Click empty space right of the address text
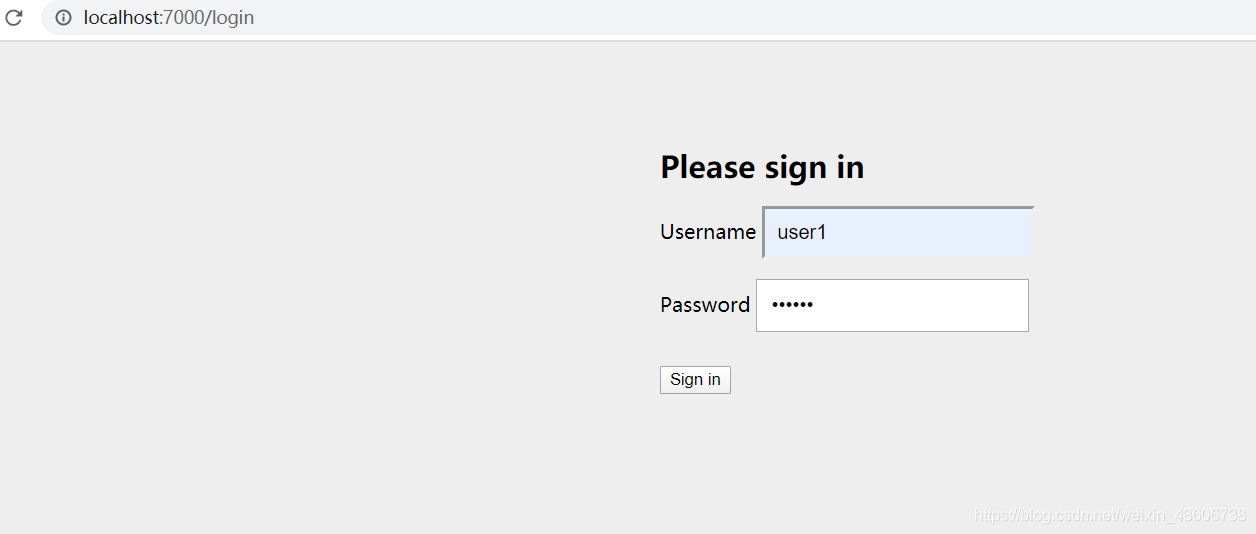The image size is (1256, 534). (700, 18)
